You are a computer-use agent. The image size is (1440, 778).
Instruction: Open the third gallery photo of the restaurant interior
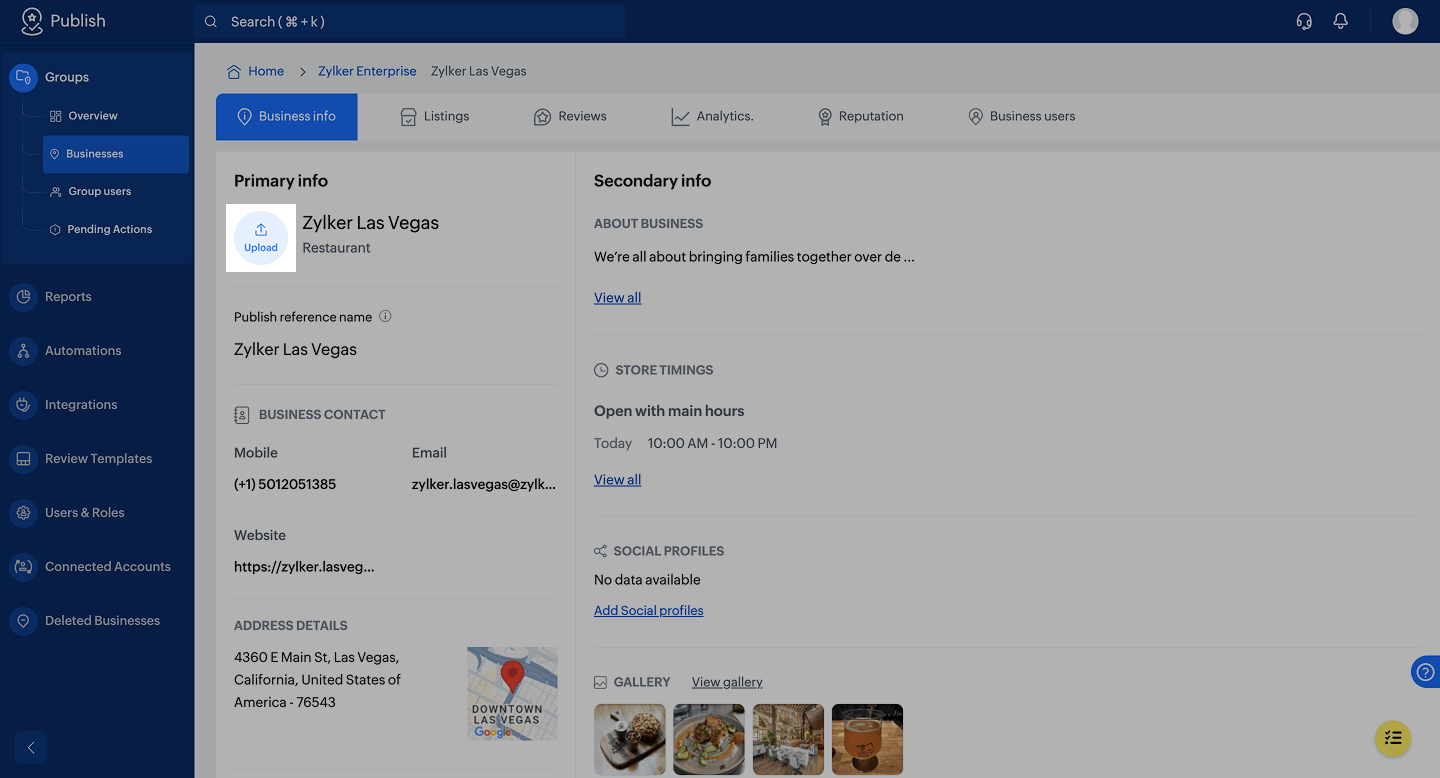[788, 740]
